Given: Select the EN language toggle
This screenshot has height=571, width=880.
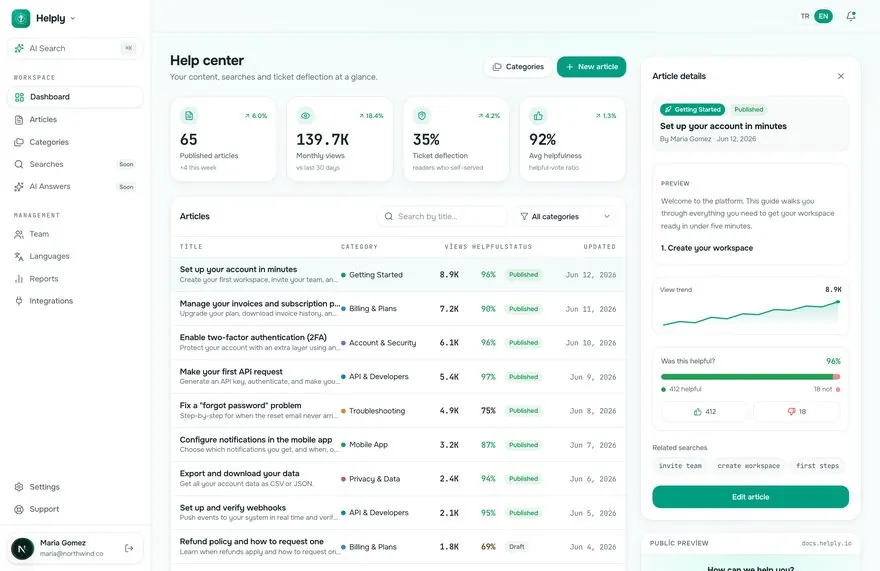Looking at the screenshot, I should click(823, 16).
